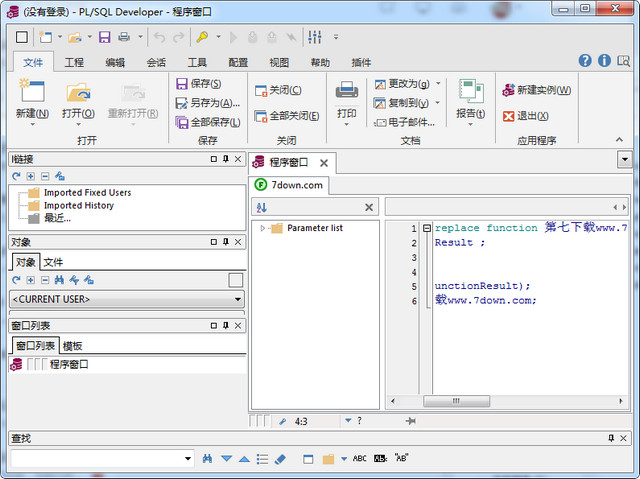Click the 全部关闭 (Close All) button

(287, 115)
